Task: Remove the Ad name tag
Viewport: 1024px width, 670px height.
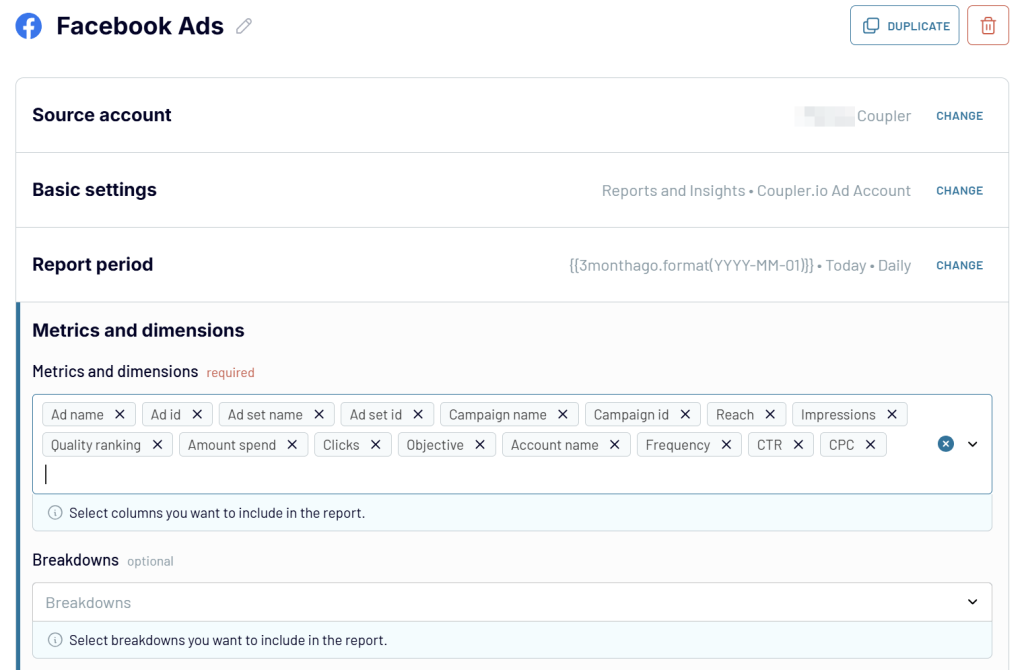Action: tap(120, 415)
